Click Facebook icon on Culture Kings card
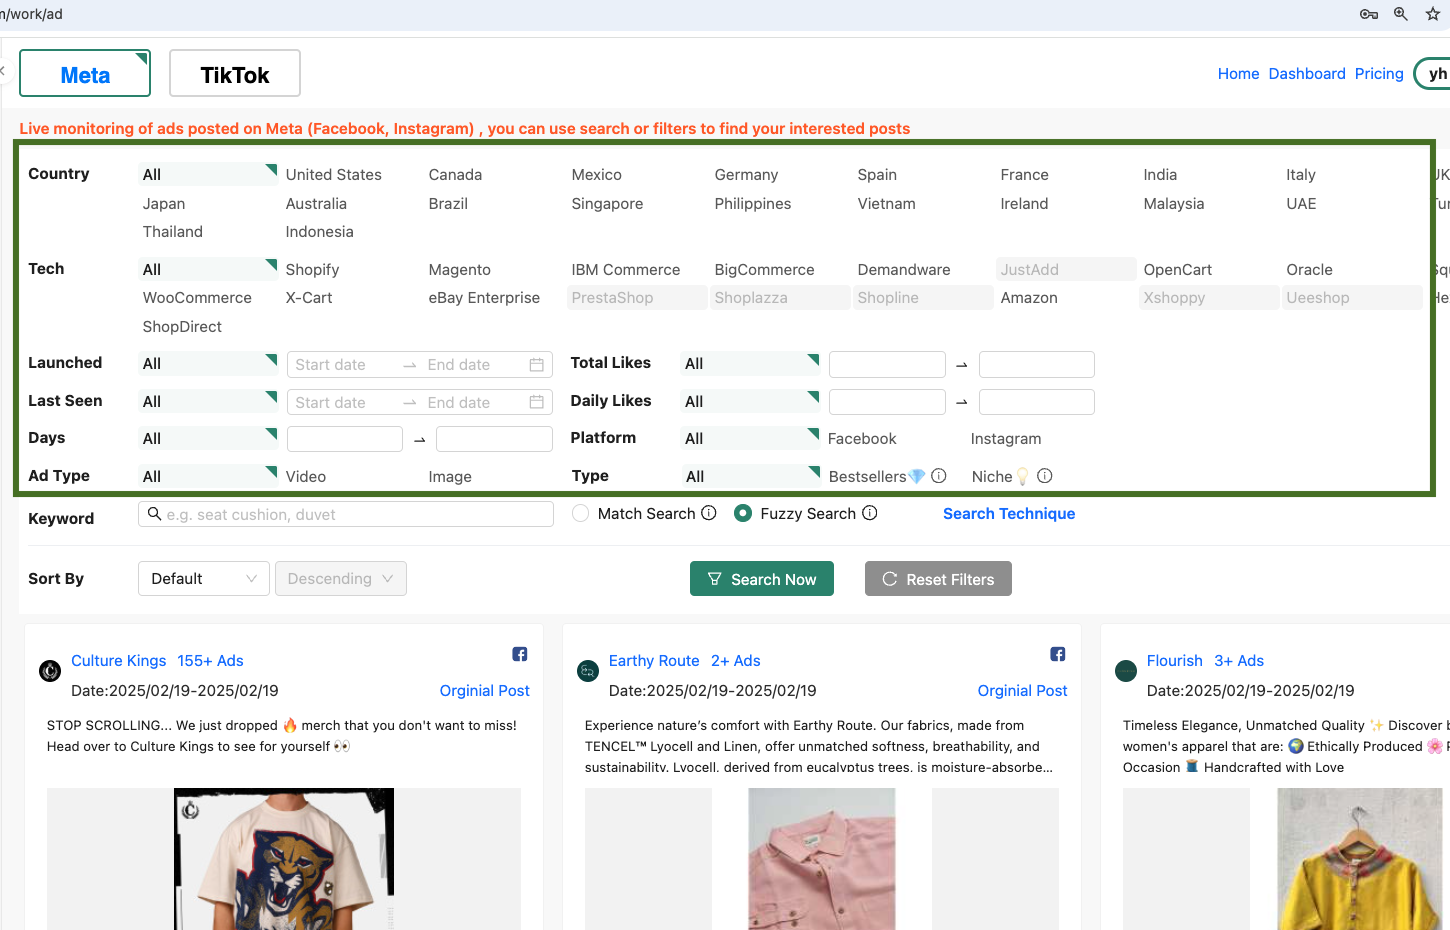The image size is (1450, 930). pos(520,654)
